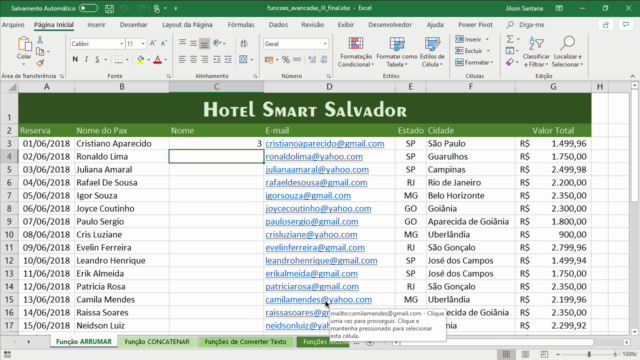Click the AutoSum sigma icon
The width and height of the screenshot is (640, 360).
pyautogui.click(x=510, y=39)
